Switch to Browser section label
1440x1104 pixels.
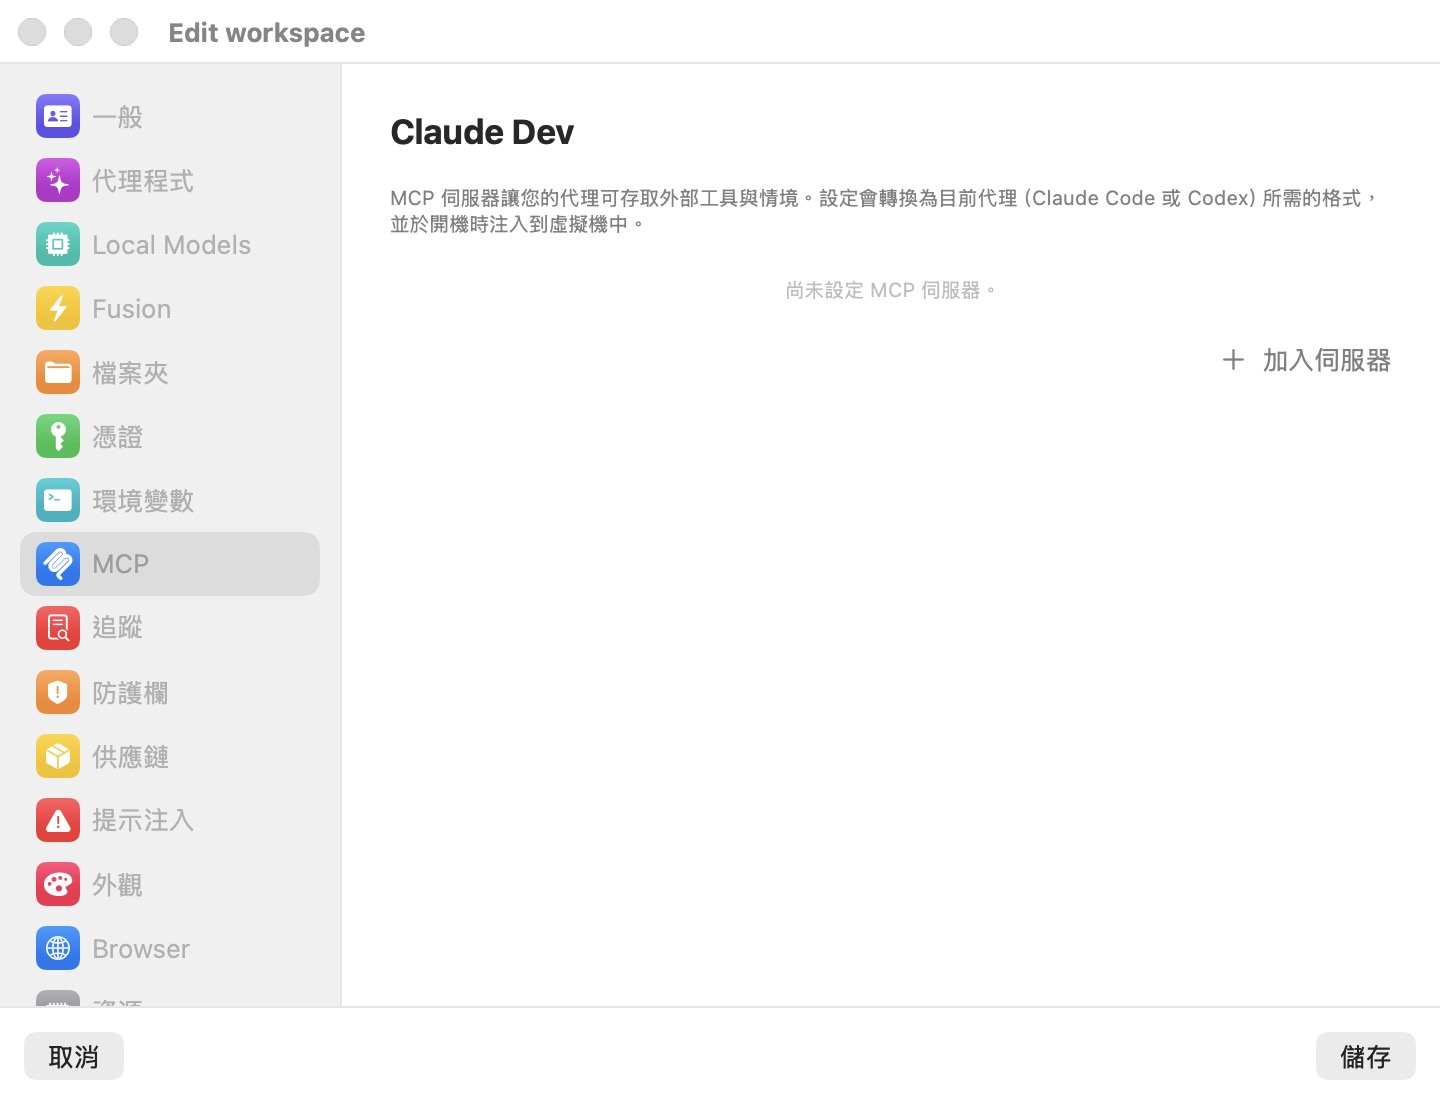141,949
